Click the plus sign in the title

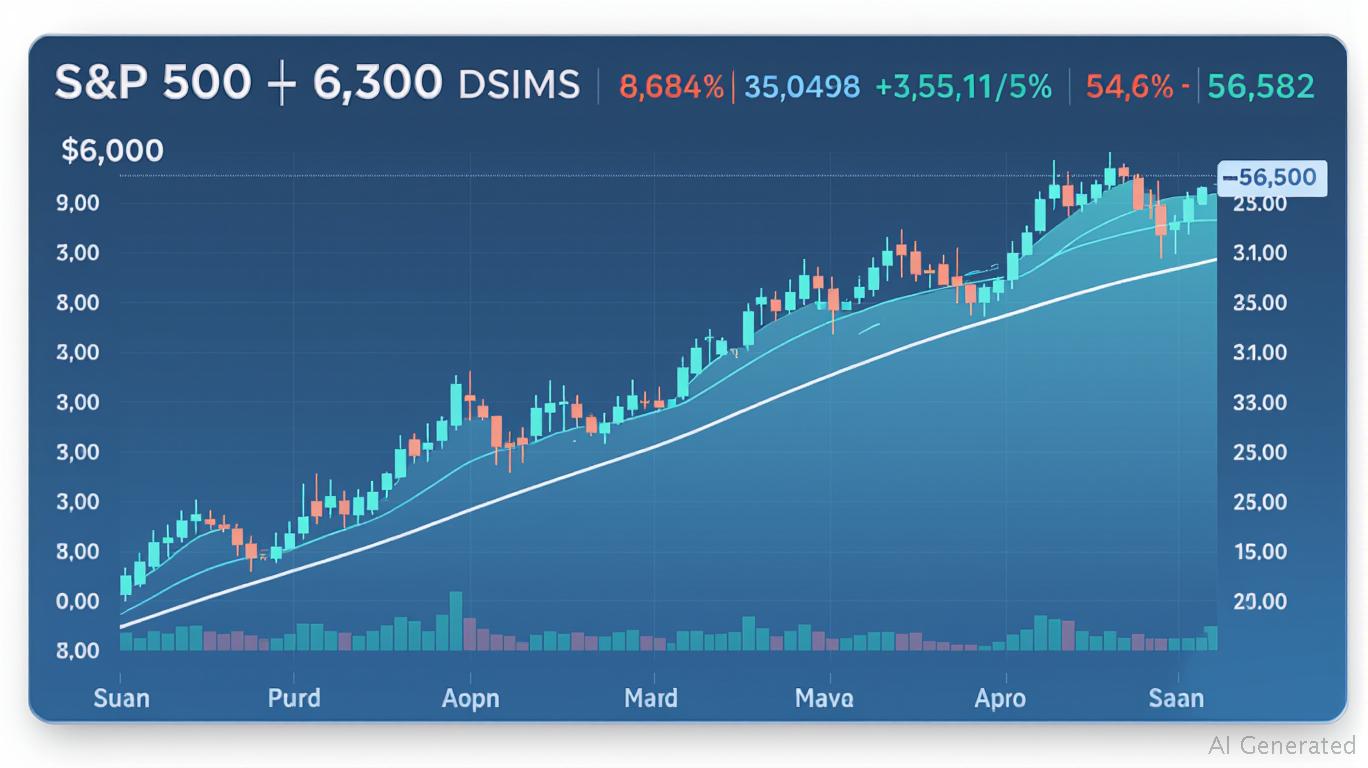coord(279,84)
